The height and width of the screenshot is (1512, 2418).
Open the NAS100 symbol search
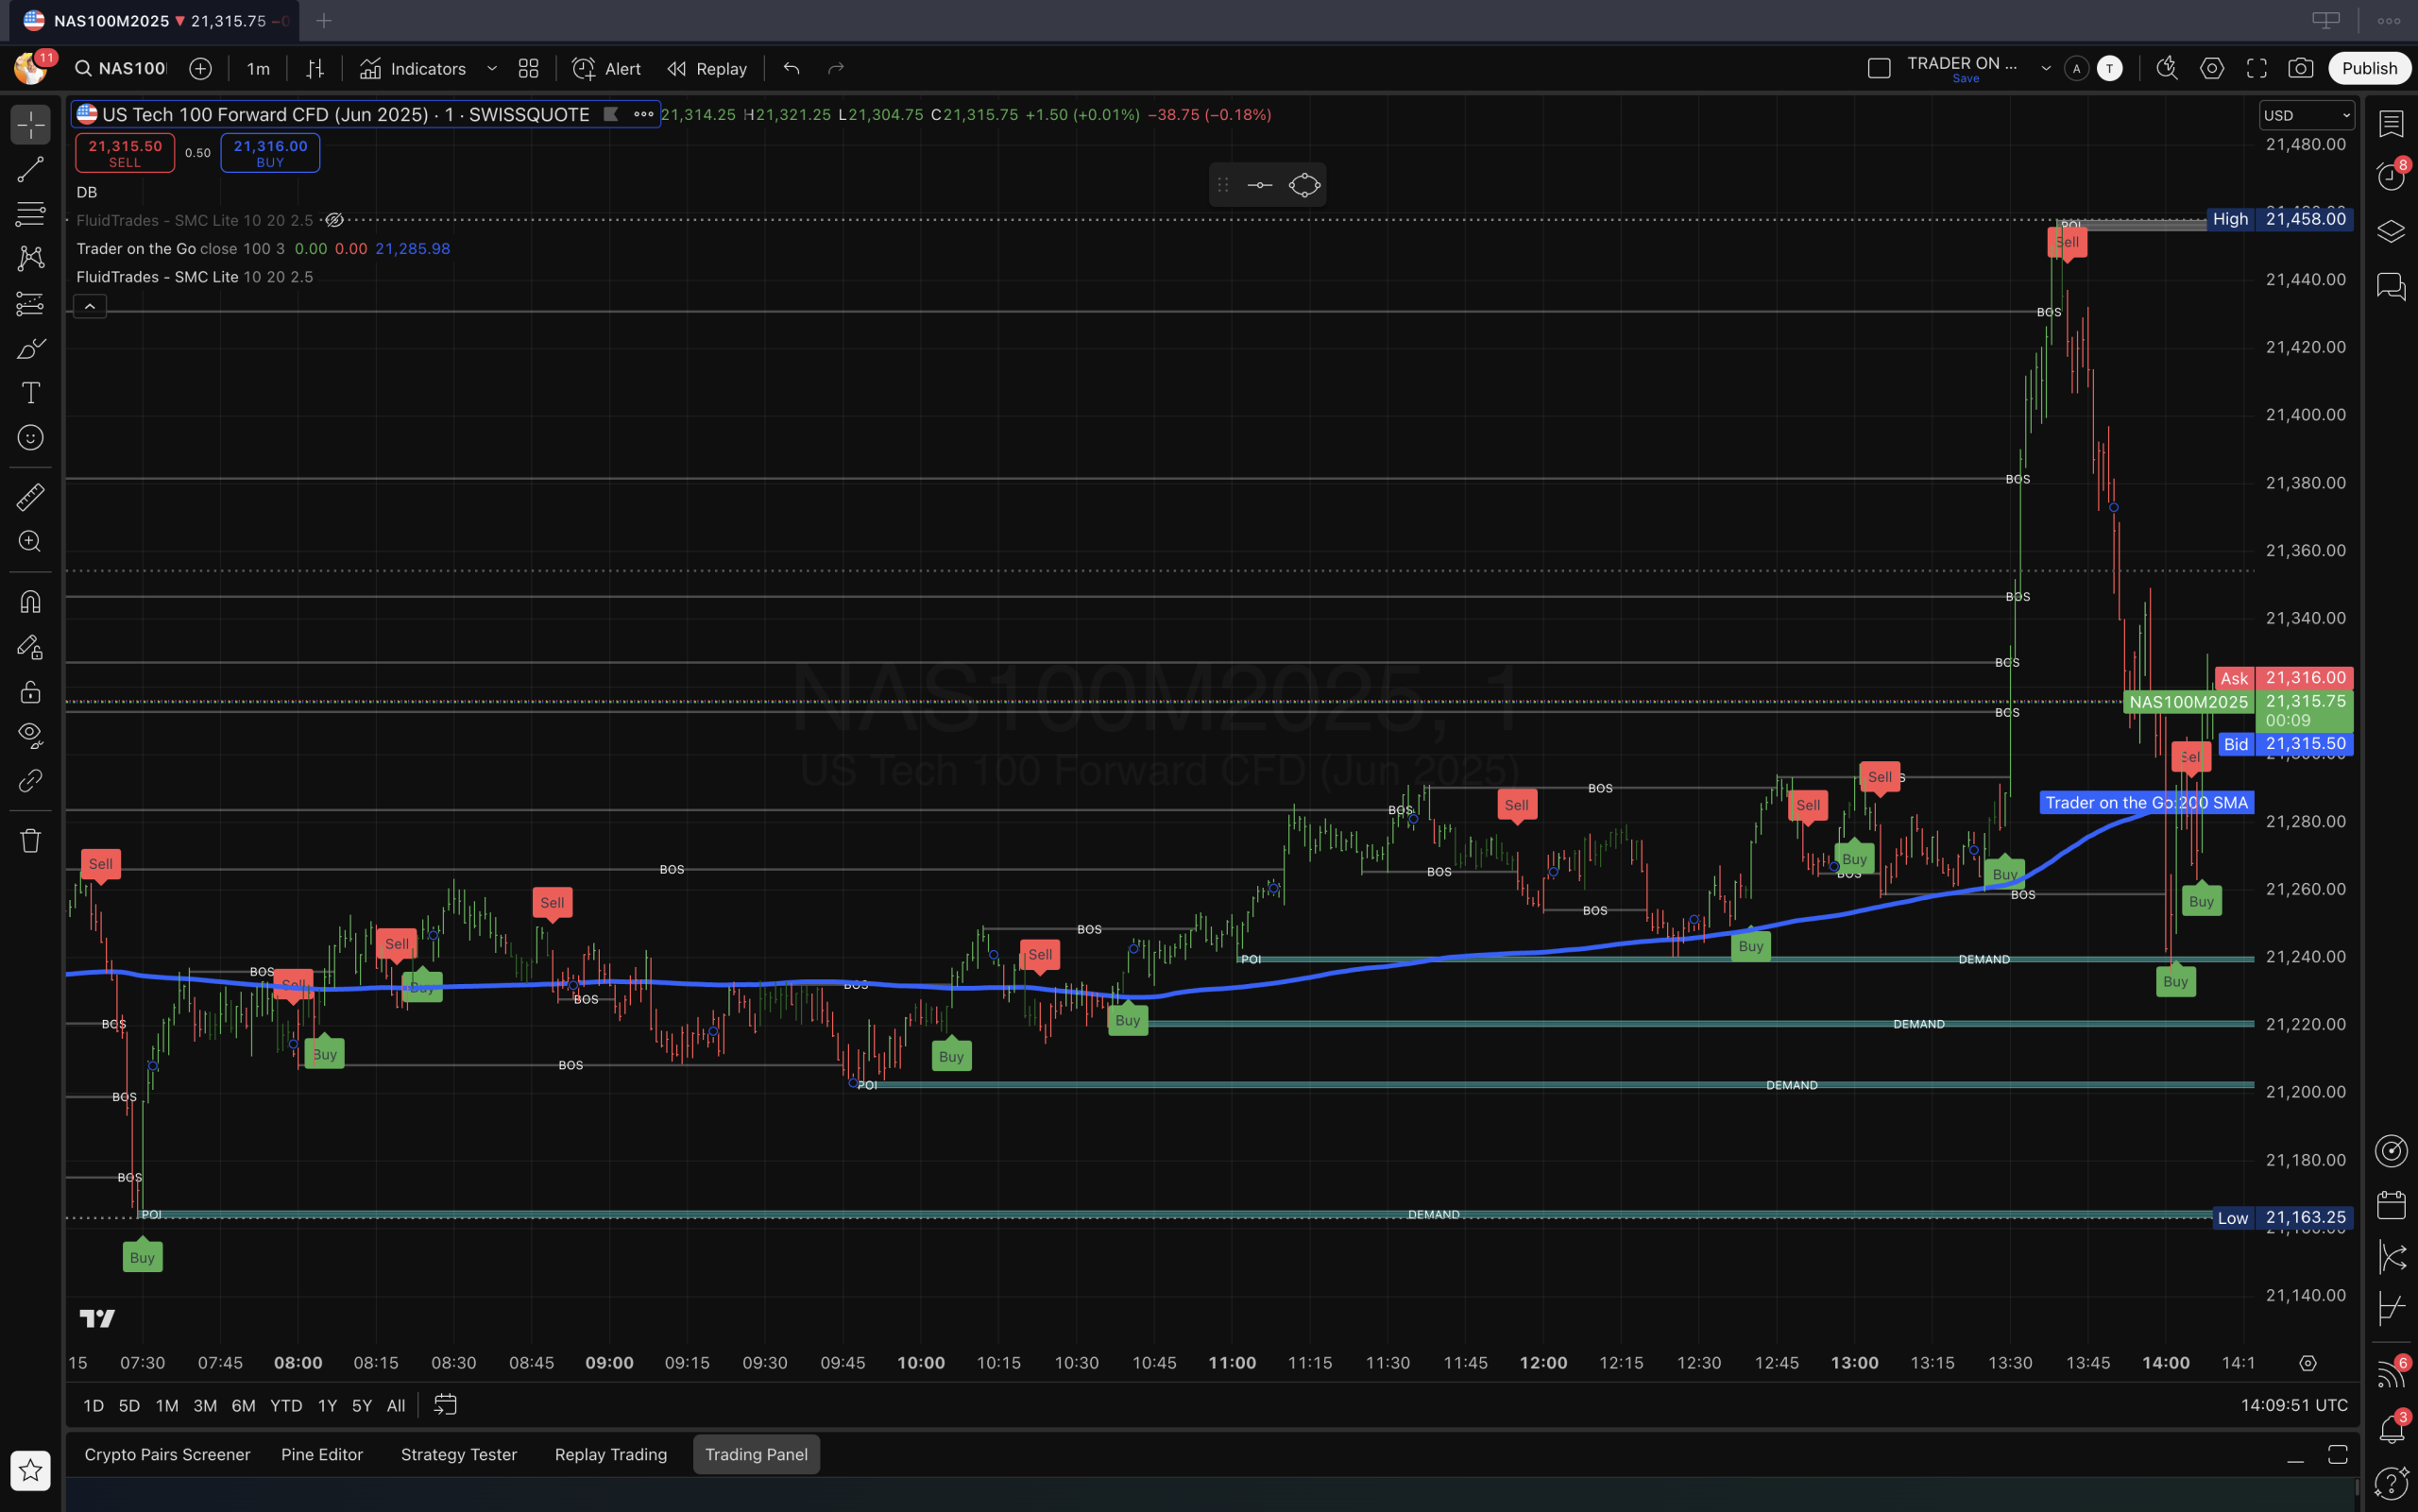[120, 68]
